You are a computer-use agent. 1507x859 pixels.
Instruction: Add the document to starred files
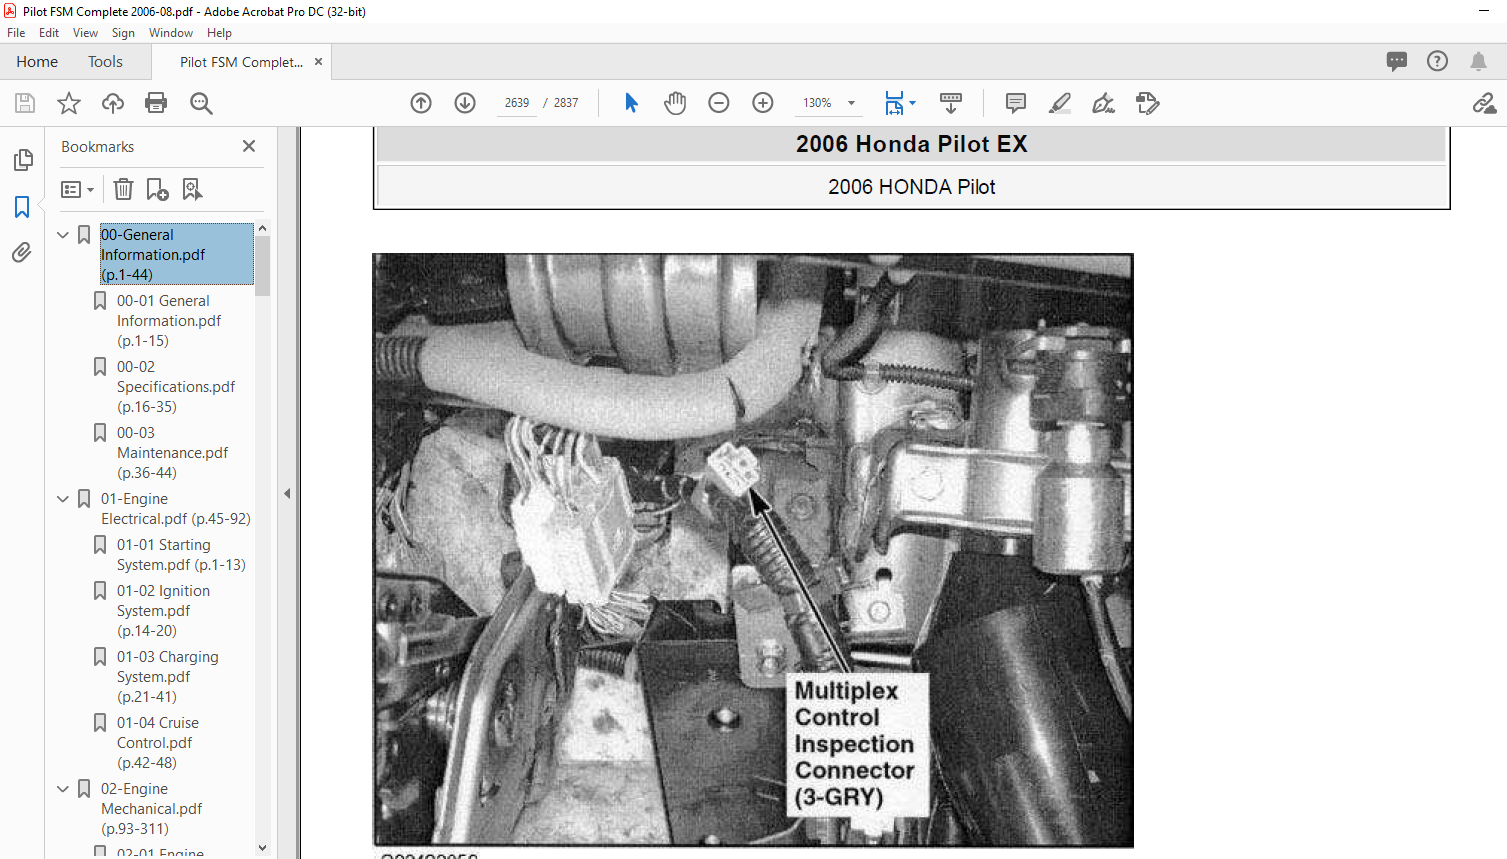[69, 103]
